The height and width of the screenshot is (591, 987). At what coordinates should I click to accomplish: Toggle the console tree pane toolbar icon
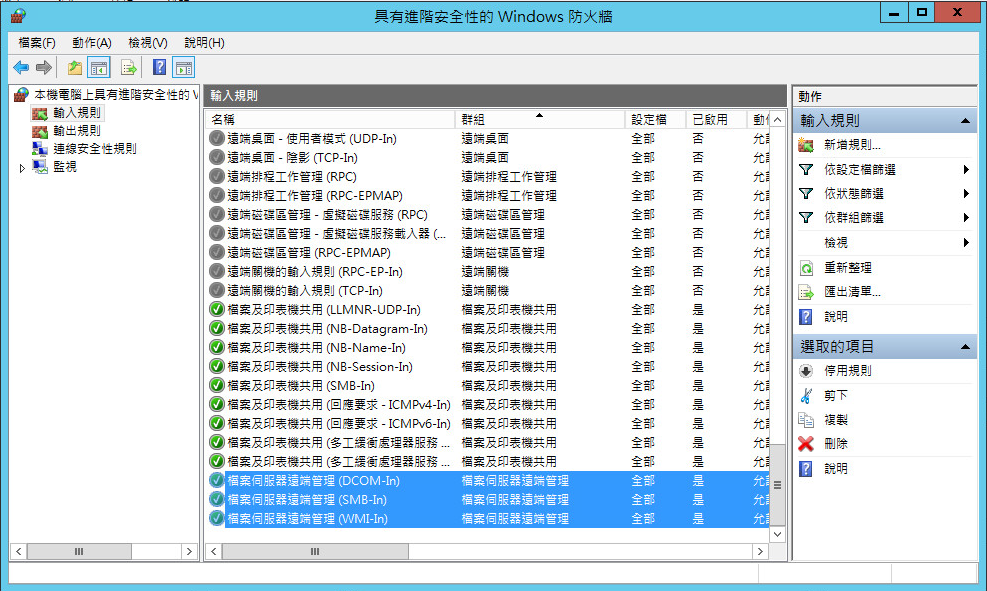[x=99, y=67]
